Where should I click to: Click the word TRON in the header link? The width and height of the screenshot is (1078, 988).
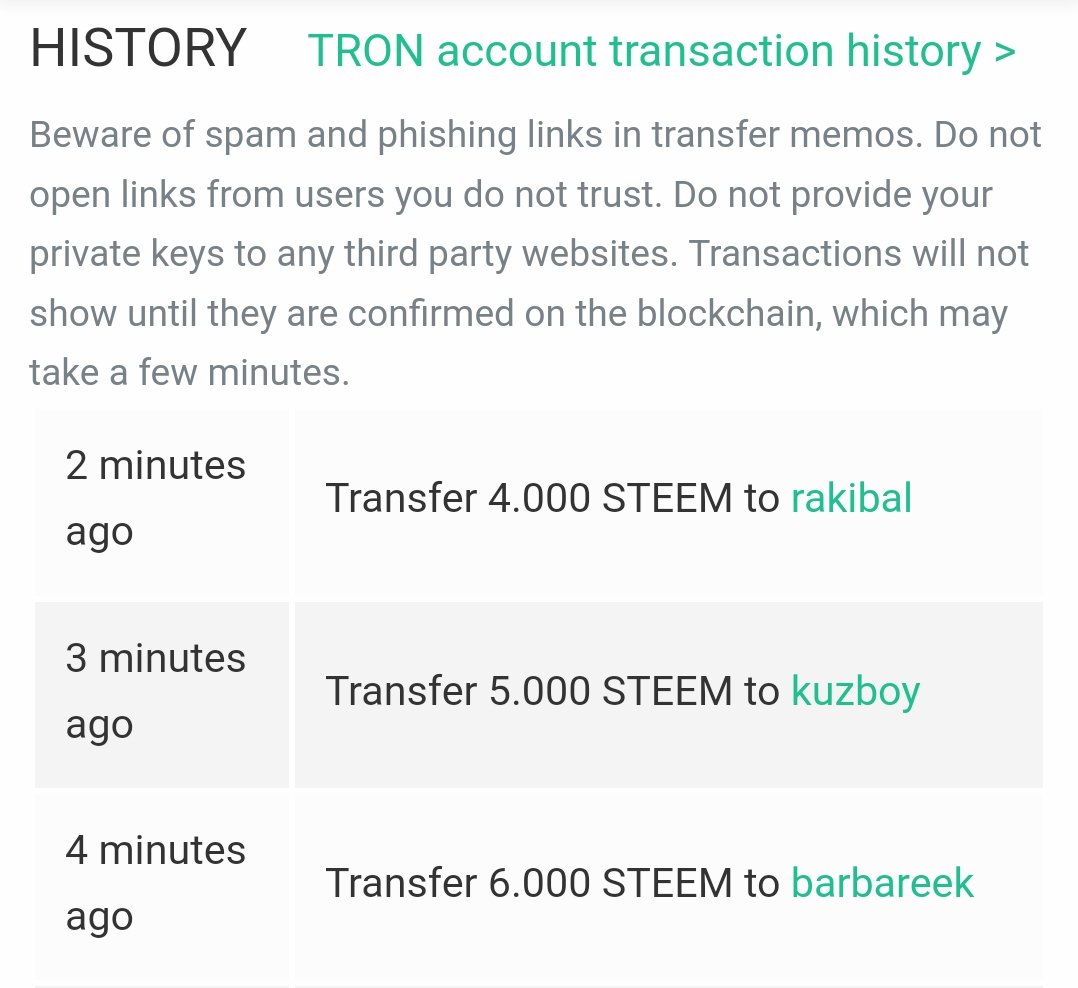(x=366, y=52)
